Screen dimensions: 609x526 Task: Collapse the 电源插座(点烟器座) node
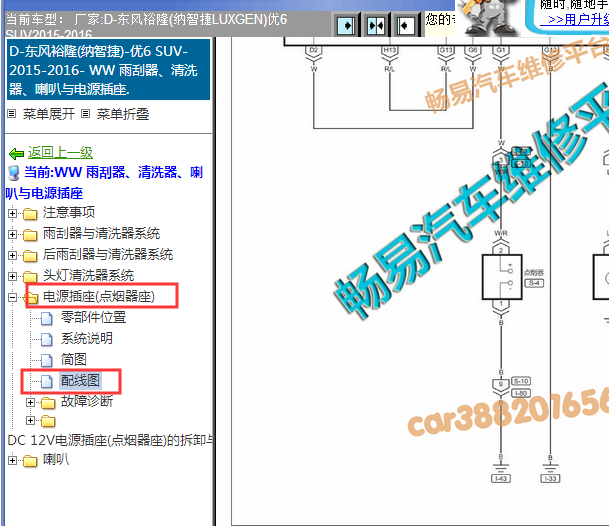pos(12,298)
